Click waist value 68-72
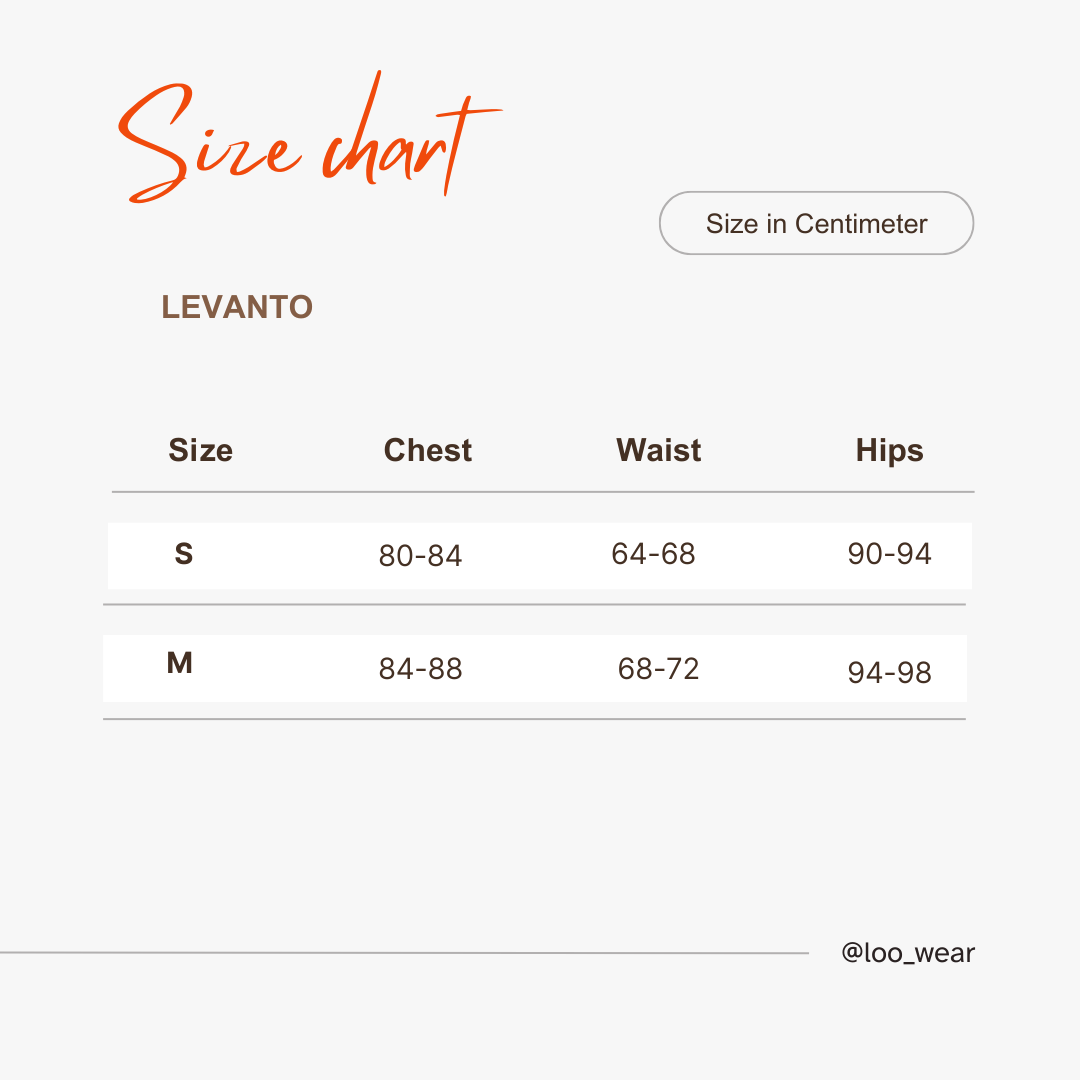Screen dimensions: 1080x1080 point(658,669)
